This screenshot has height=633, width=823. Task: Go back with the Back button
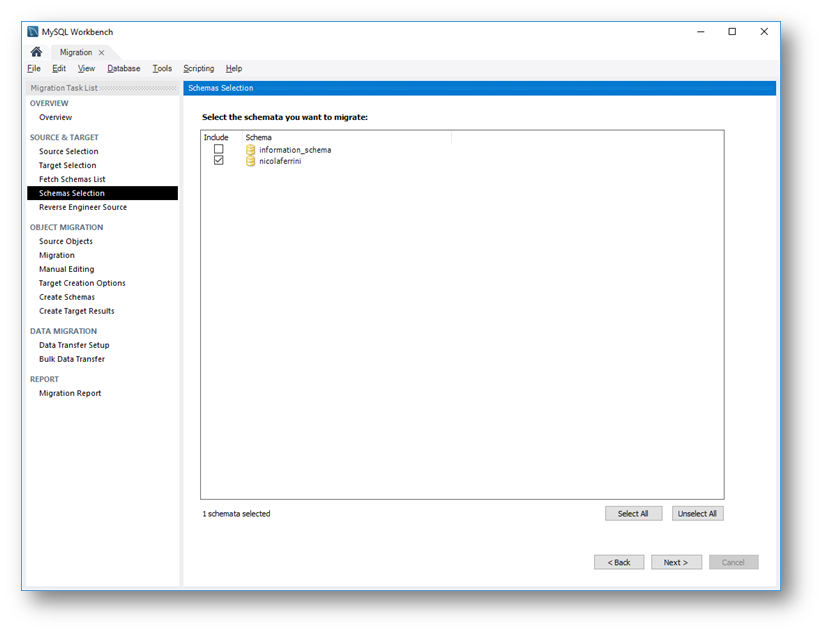619,562
